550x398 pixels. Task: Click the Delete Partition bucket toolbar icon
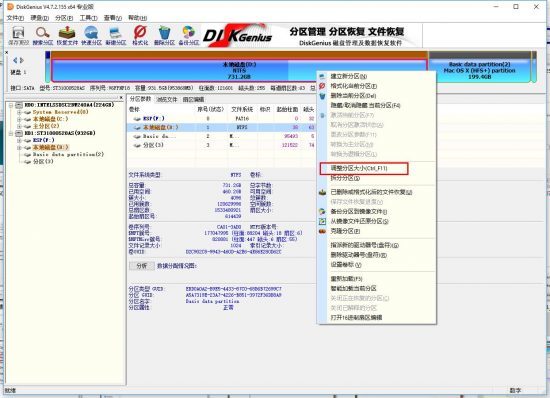tap(164, 36)
